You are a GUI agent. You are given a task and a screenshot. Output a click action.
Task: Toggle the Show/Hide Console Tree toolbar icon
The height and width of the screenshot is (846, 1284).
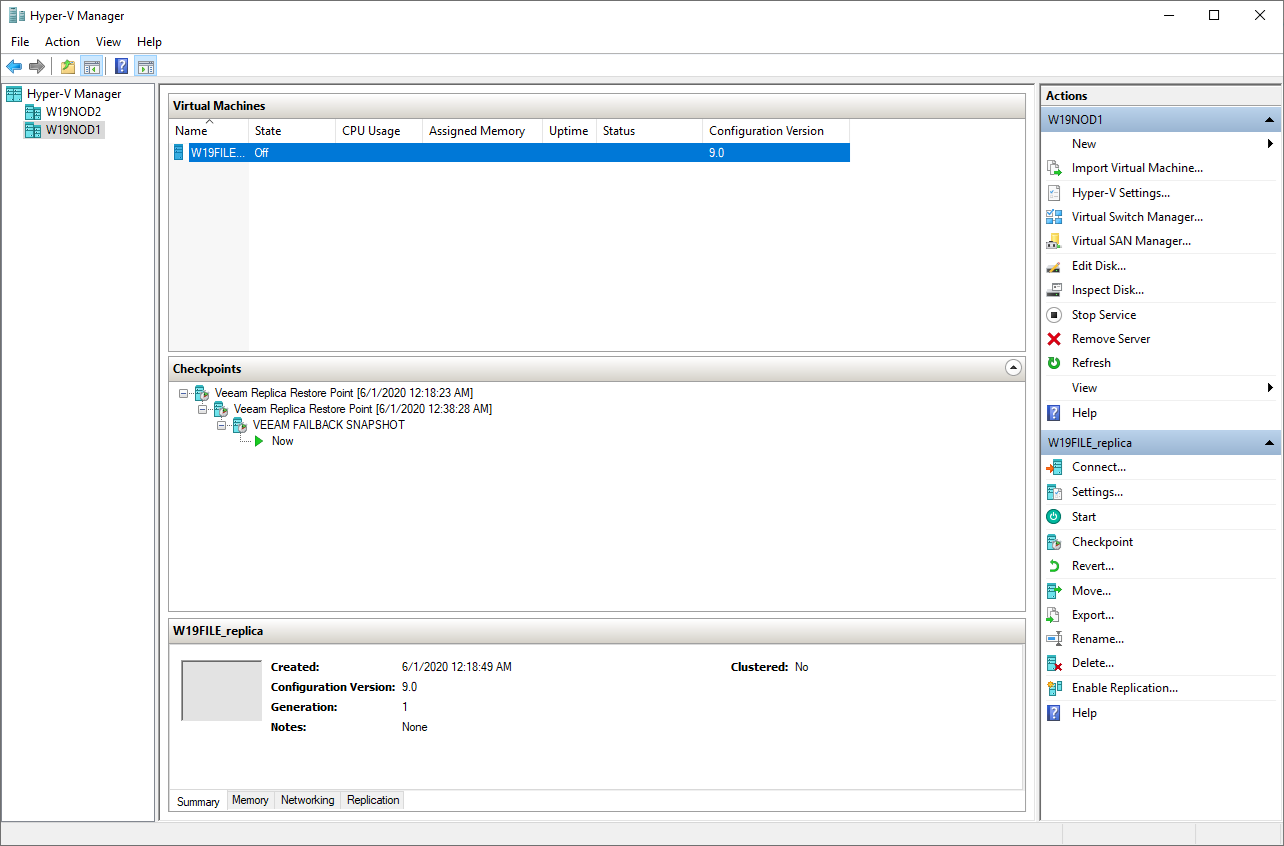[91, 67]
